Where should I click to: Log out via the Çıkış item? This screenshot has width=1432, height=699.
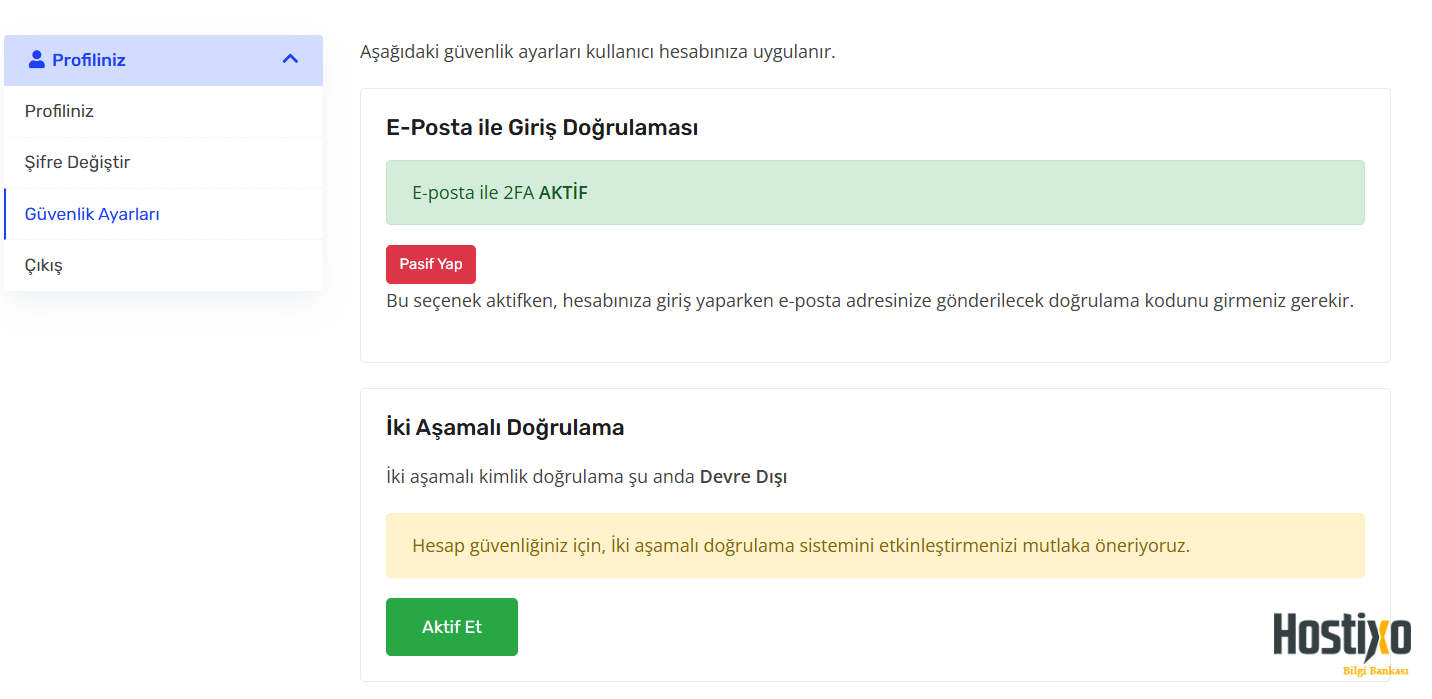[163, 265]
